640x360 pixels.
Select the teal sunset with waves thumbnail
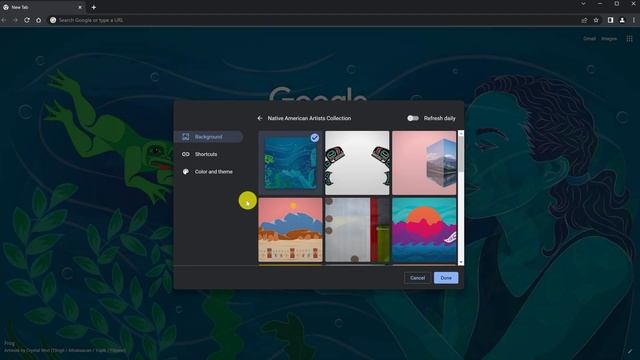[424, 230]
